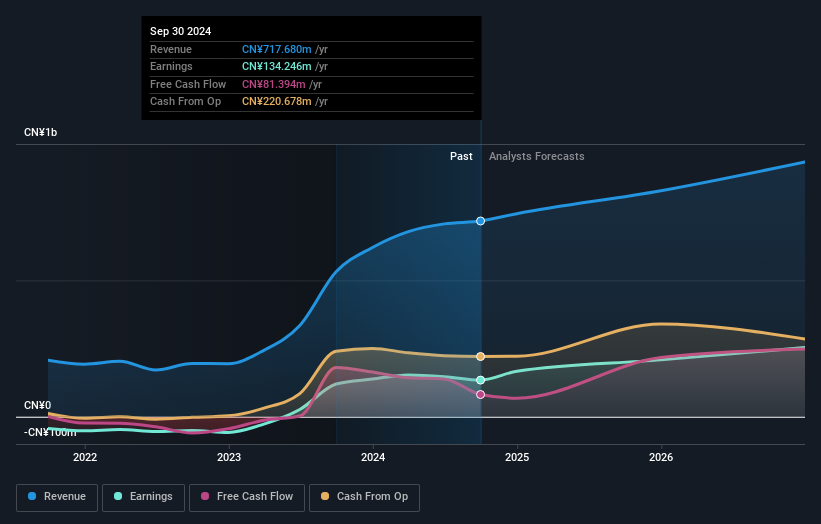This screenshot has height=524, width=821.
Task: Click earnings value CN¥134.246m in tooltip
Action: (276, 66)
